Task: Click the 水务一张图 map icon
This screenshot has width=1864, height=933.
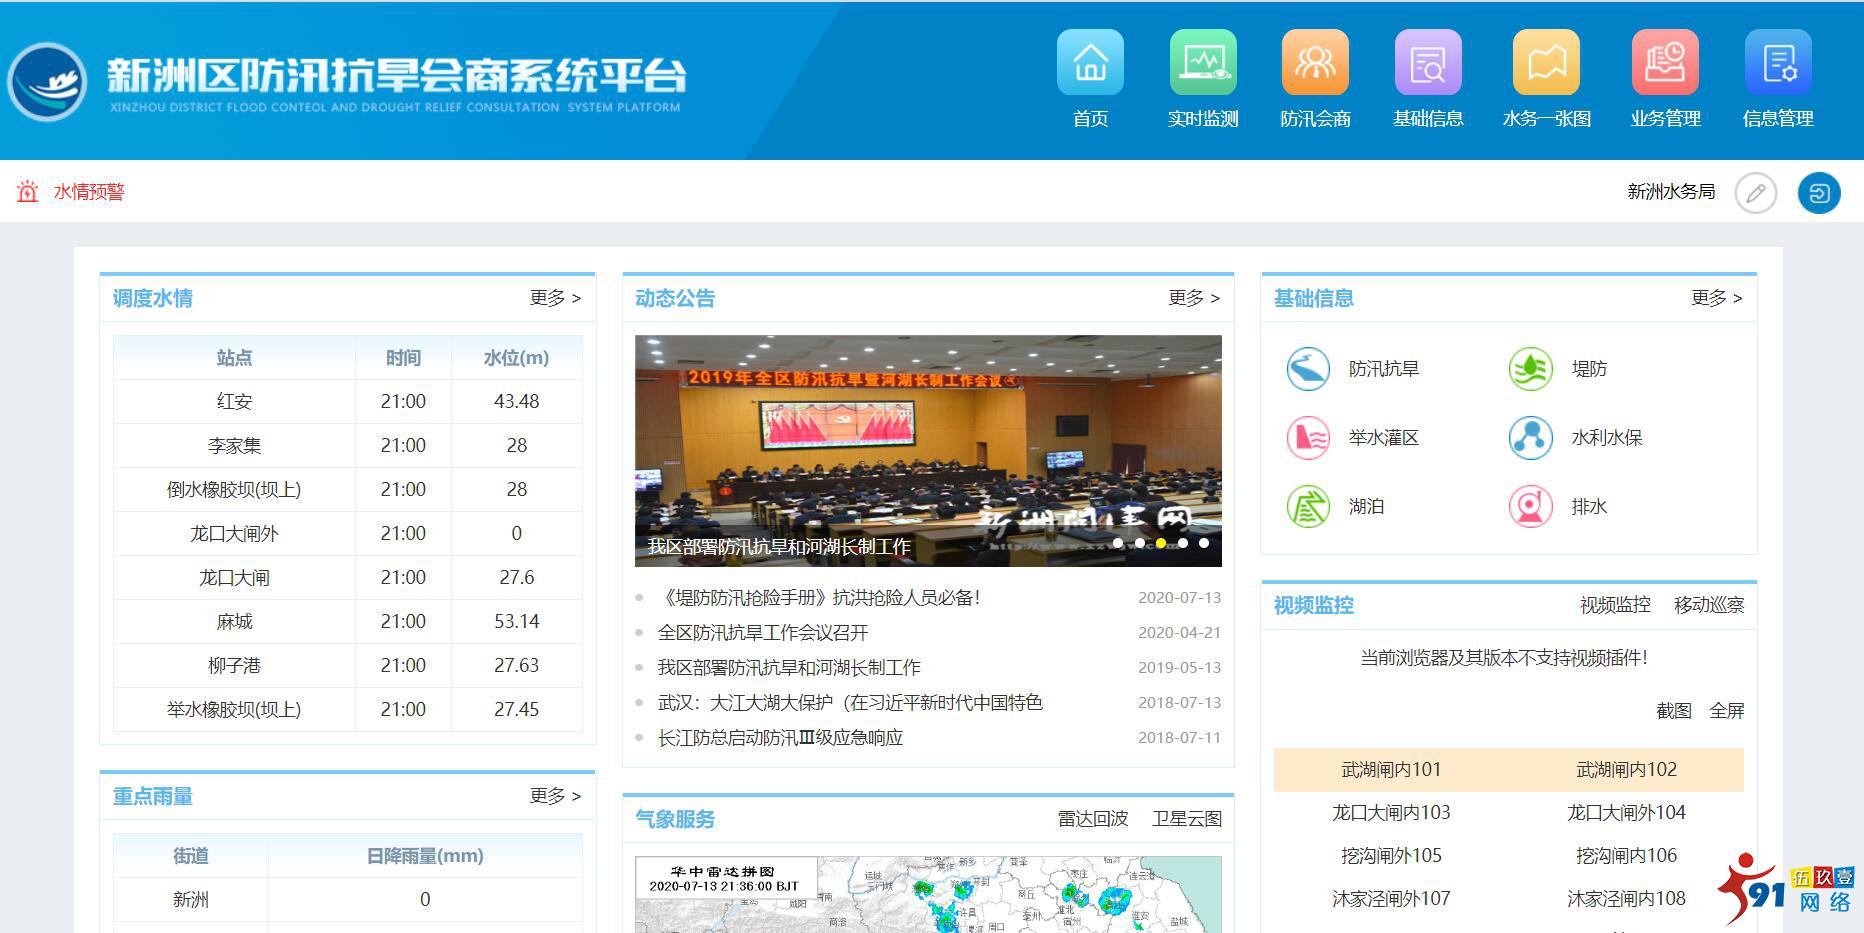Action: [1546, 64]
